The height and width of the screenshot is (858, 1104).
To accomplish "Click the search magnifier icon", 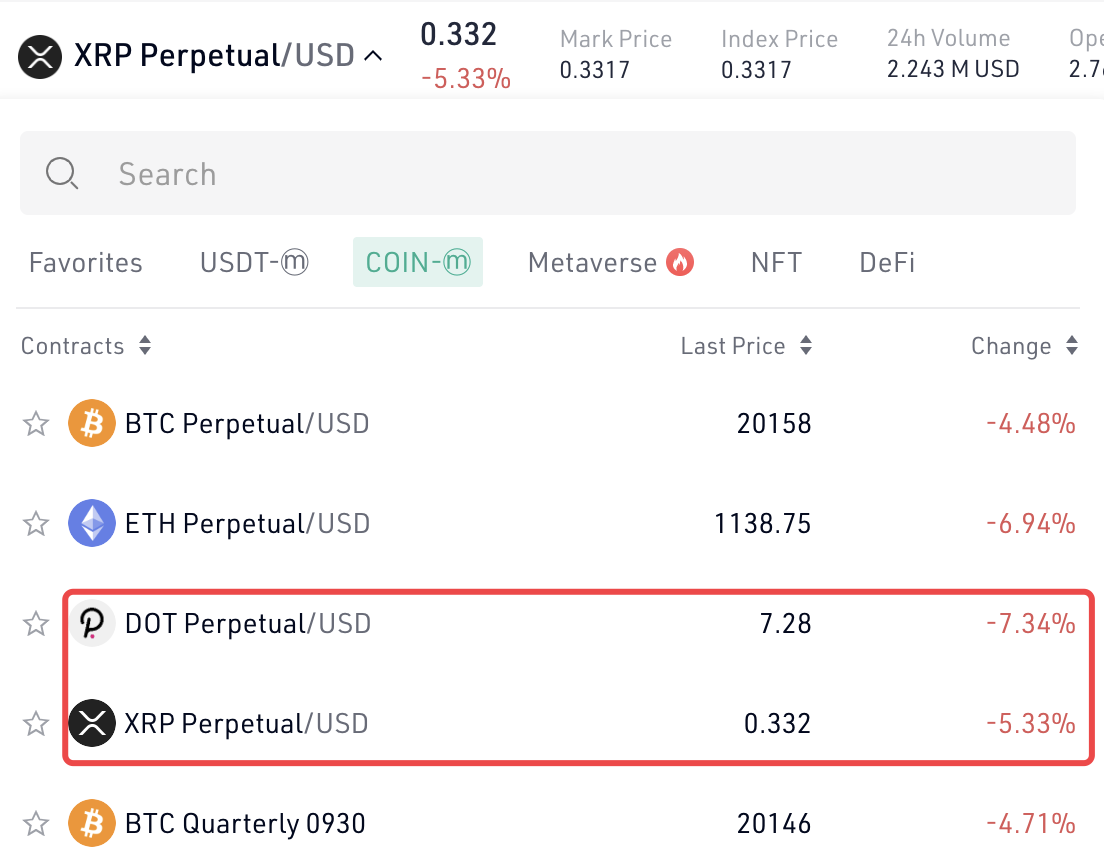I will [x=62, y=173].
